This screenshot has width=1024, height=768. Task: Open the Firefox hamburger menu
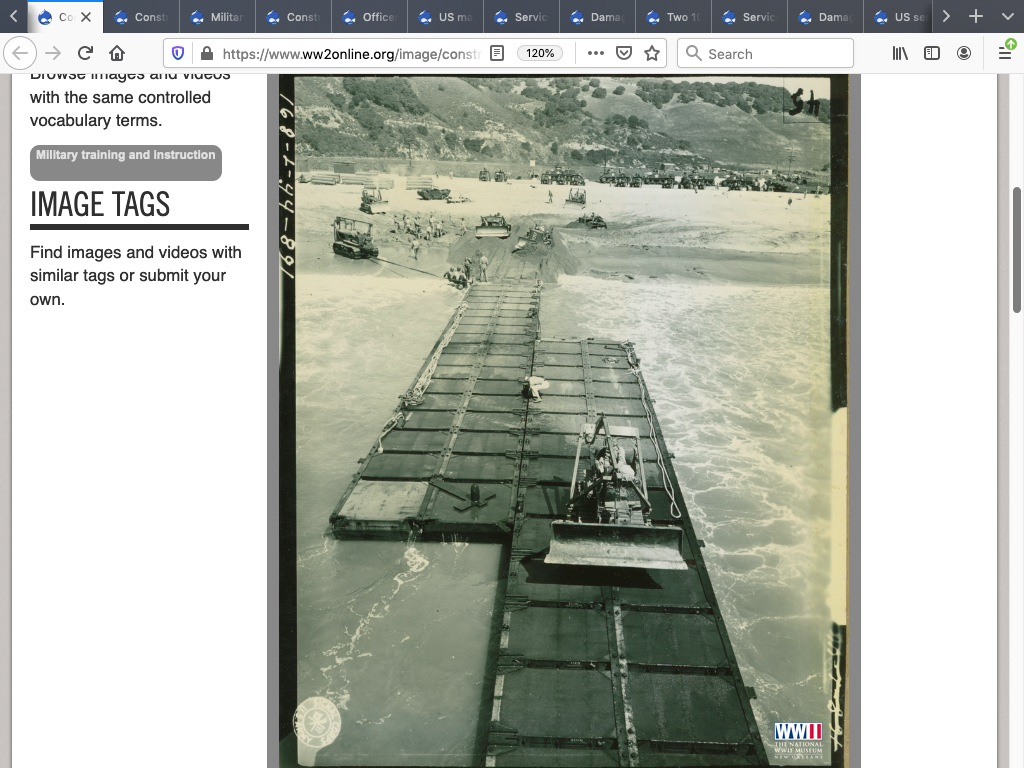[x=1005, y=54]
